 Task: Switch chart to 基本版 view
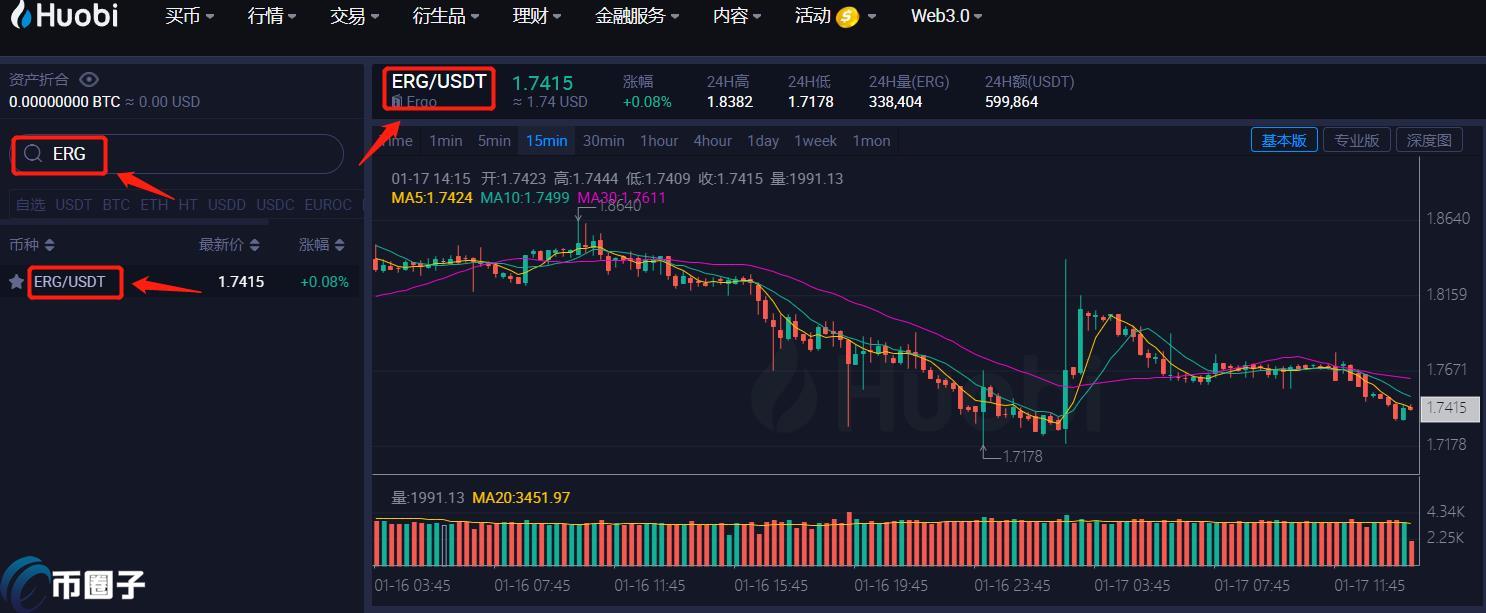coord(1283,141)
